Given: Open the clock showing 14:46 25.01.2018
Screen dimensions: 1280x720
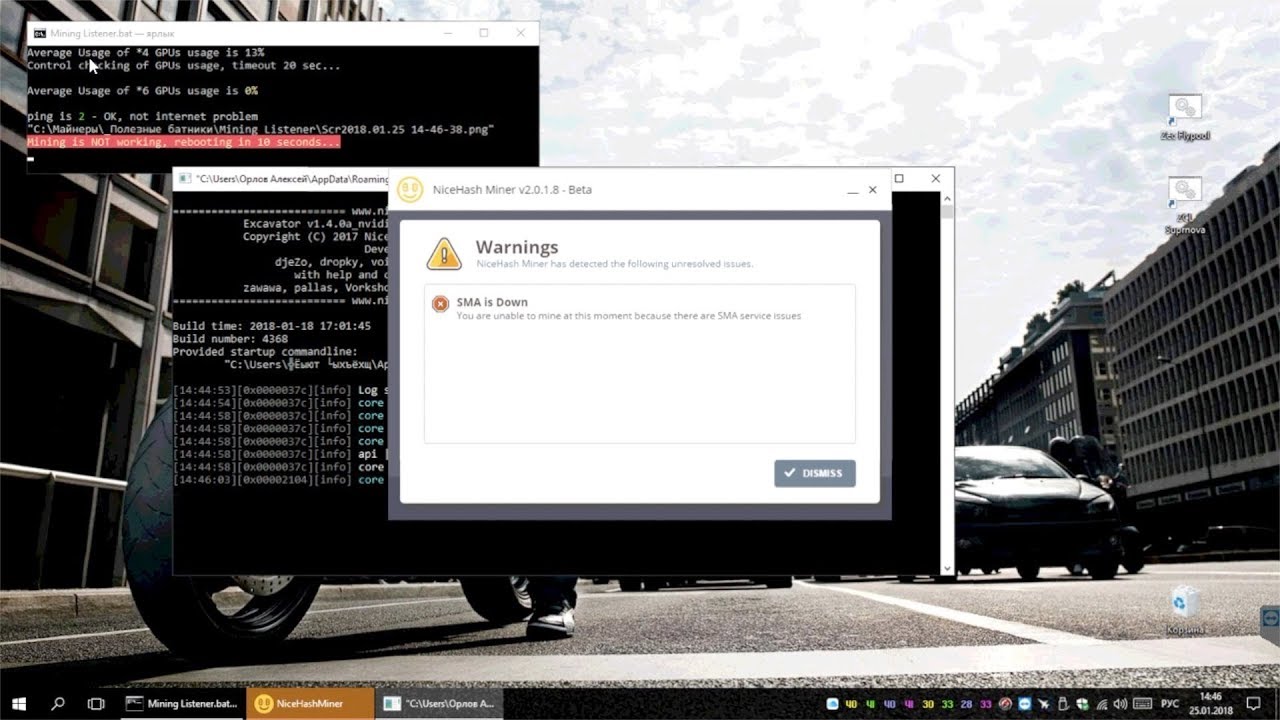Looking at the screenshot, I should (1209, 704).
